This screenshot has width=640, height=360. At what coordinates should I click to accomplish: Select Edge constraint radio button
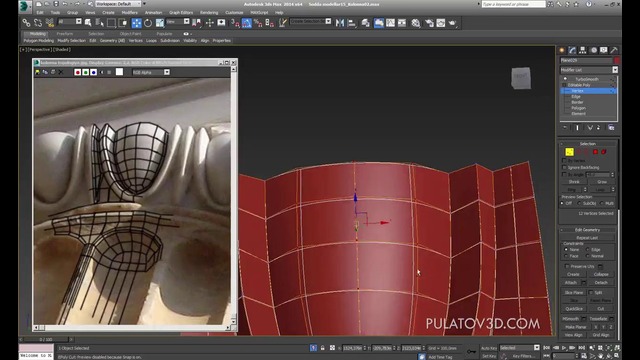[588, 249]
